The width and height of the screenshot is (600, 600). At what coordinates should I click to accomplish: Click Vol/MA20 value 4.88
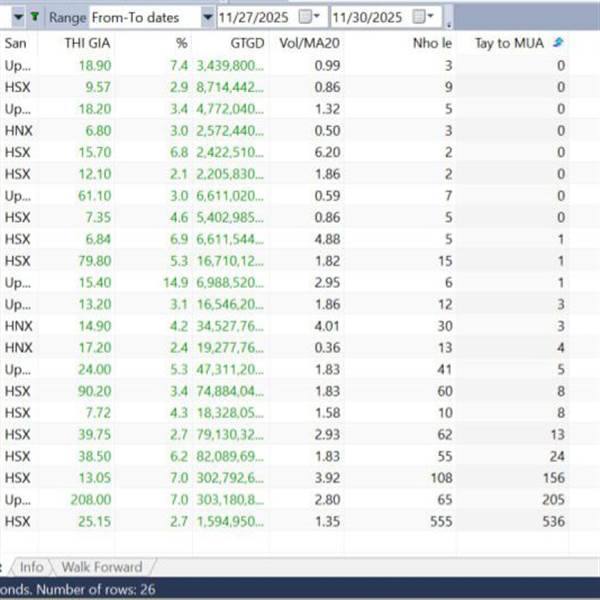tap(327, 239)
